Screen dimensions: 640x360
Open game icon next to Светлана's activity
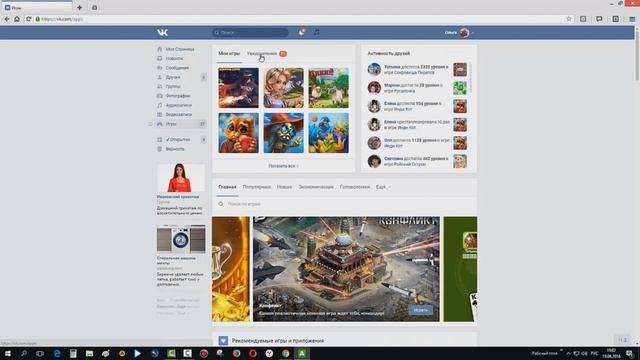tap(460, 161)
